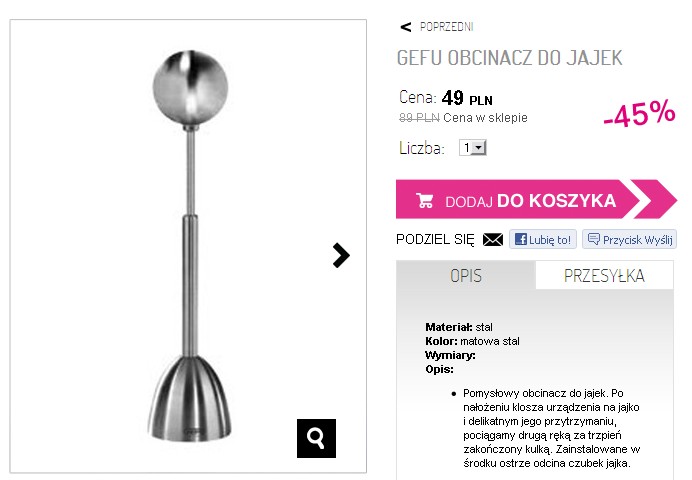Open the Liczba quantity dropdown

(x=473, y=148)
